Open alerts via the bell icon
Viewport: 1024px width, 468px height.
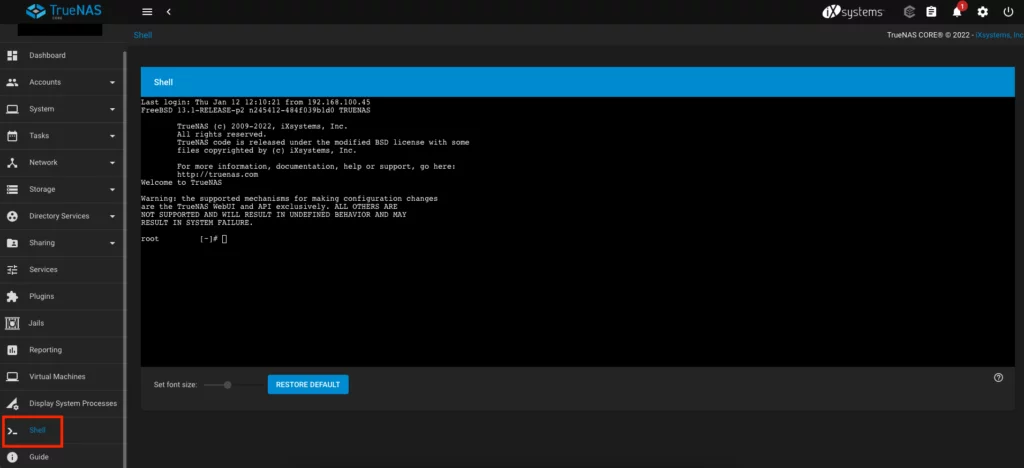[x=957, y=12]
